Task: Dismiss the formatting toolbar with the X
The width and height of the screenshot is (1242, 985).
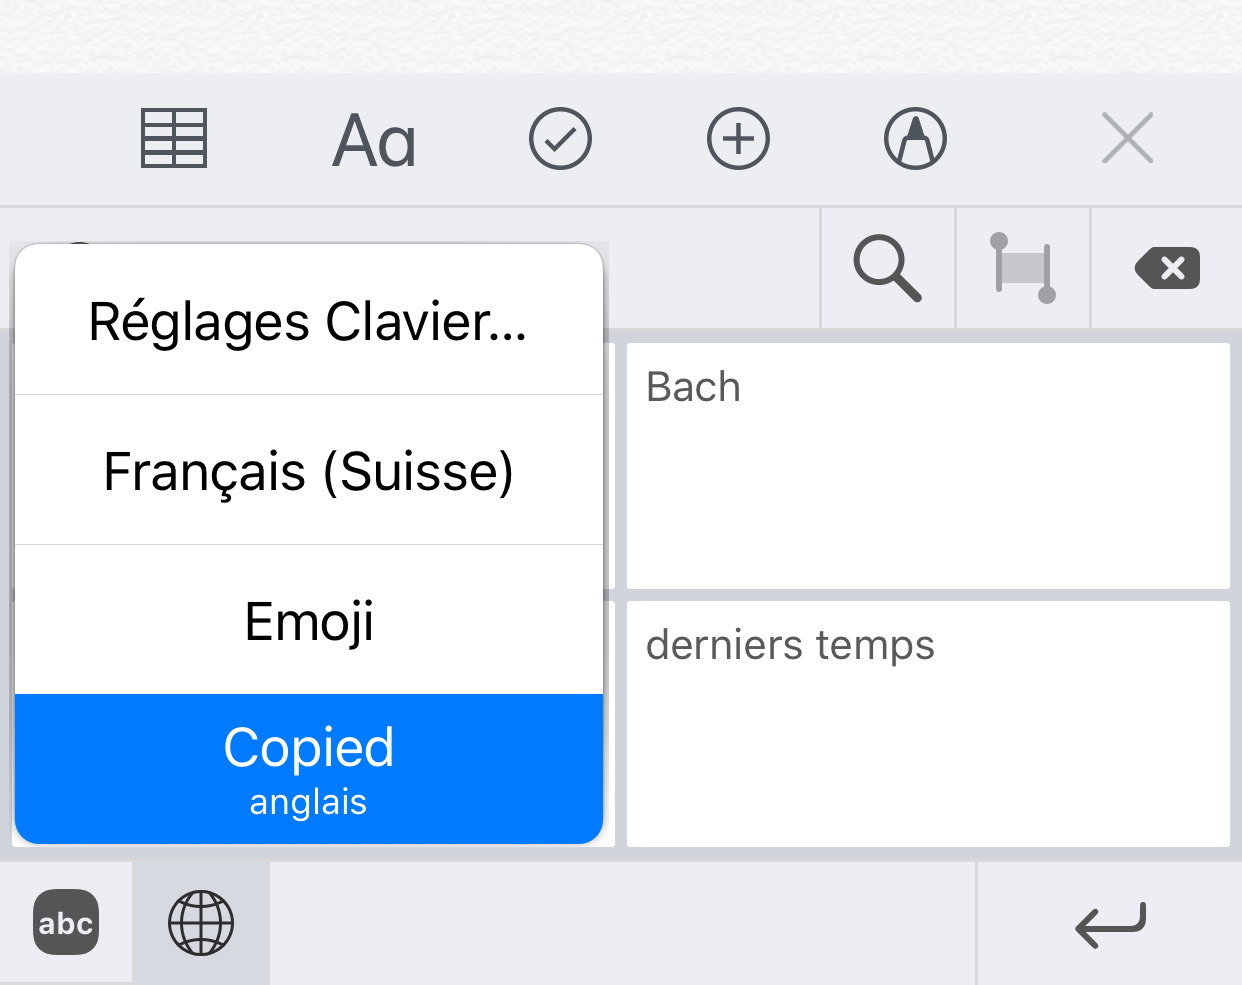Action: (x=1127, y=138)
